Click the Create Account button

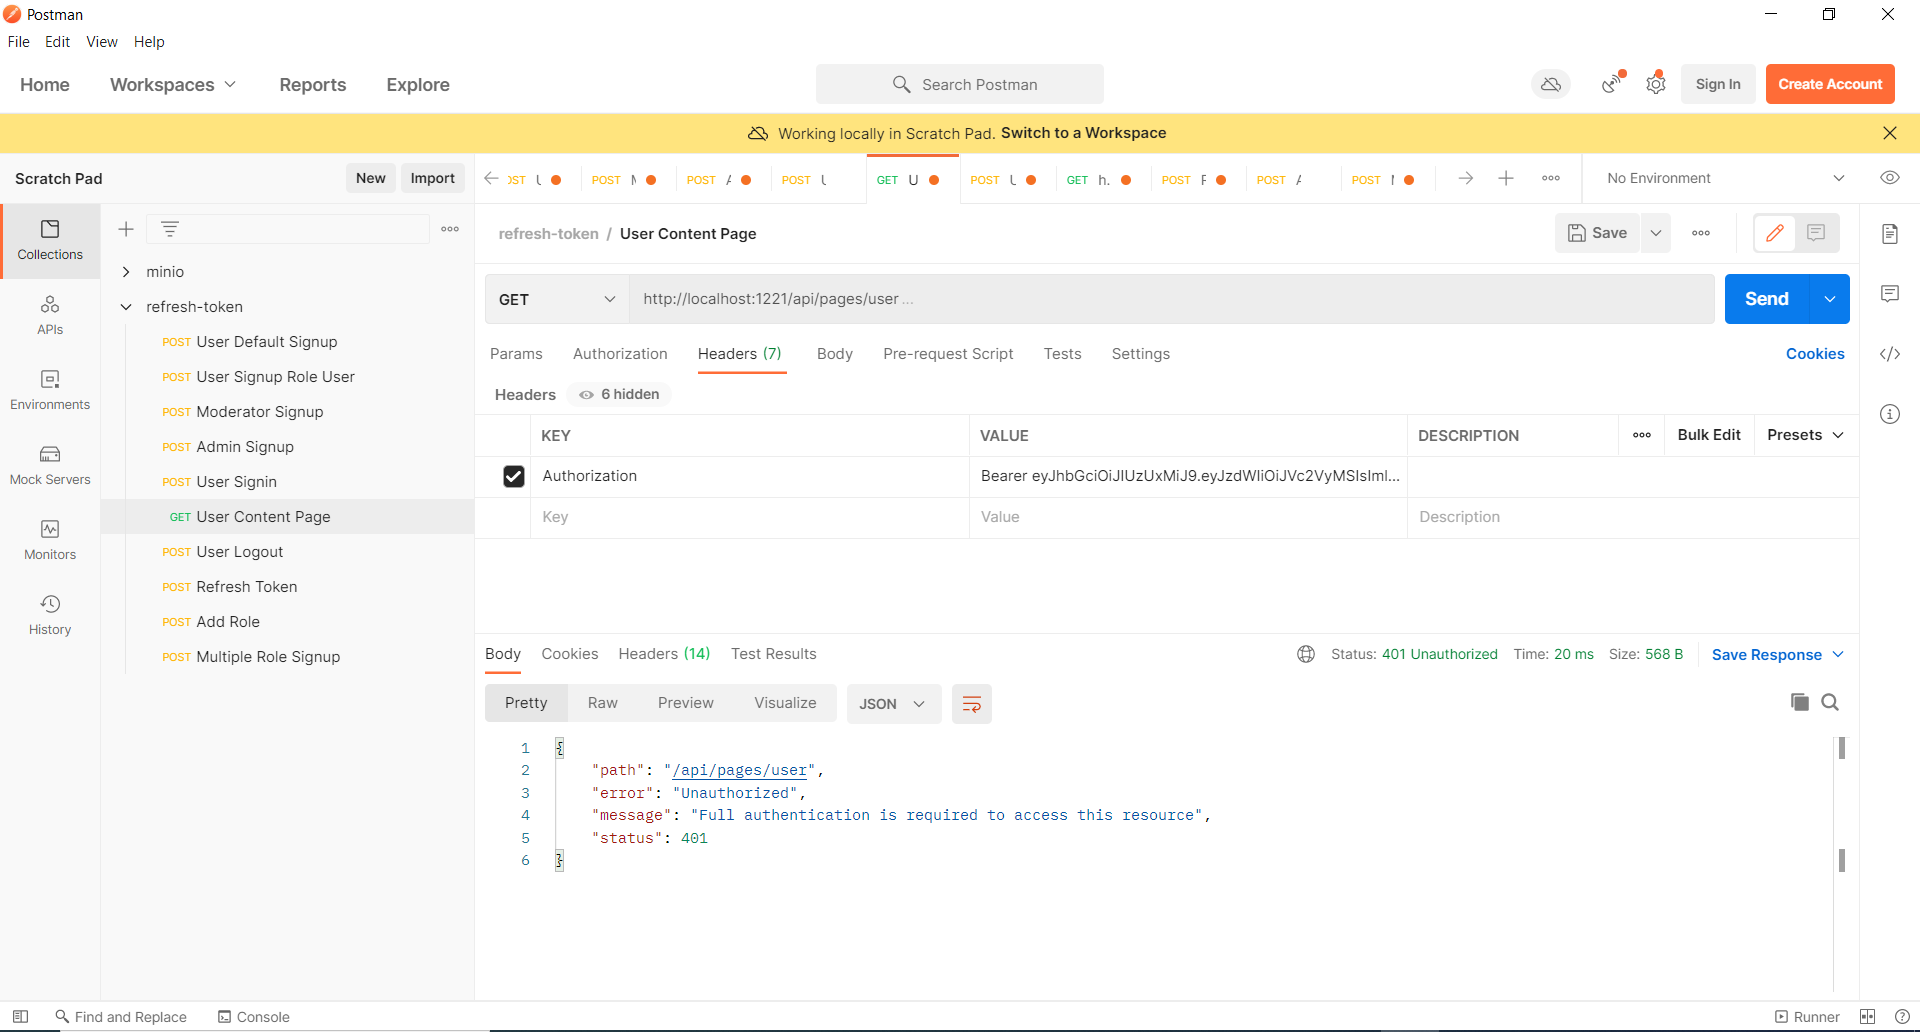pyautogui.click(x=1830, y=84)
